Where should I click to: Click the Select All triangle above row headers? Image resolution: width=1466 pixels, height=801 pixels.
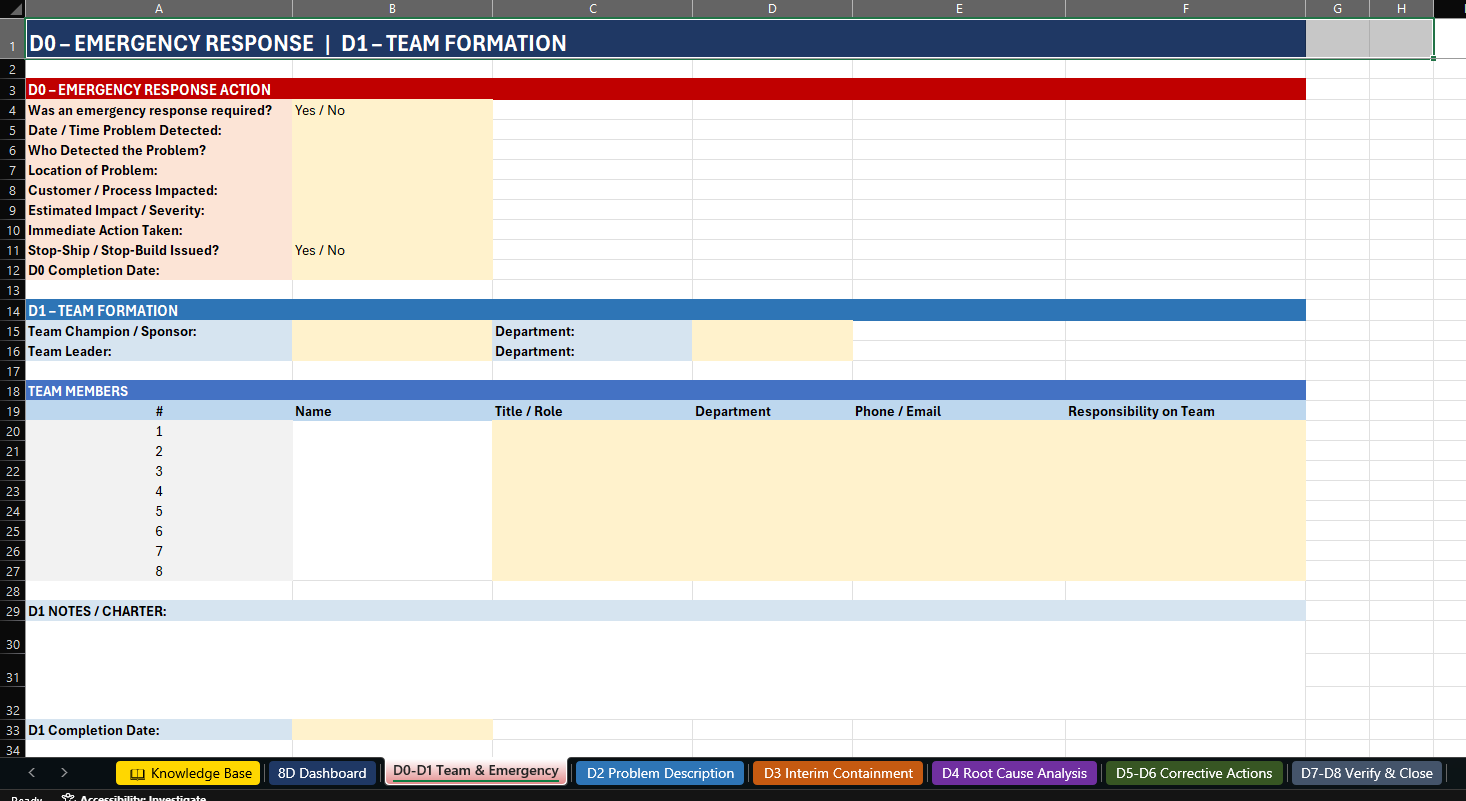tap(11, 8)
